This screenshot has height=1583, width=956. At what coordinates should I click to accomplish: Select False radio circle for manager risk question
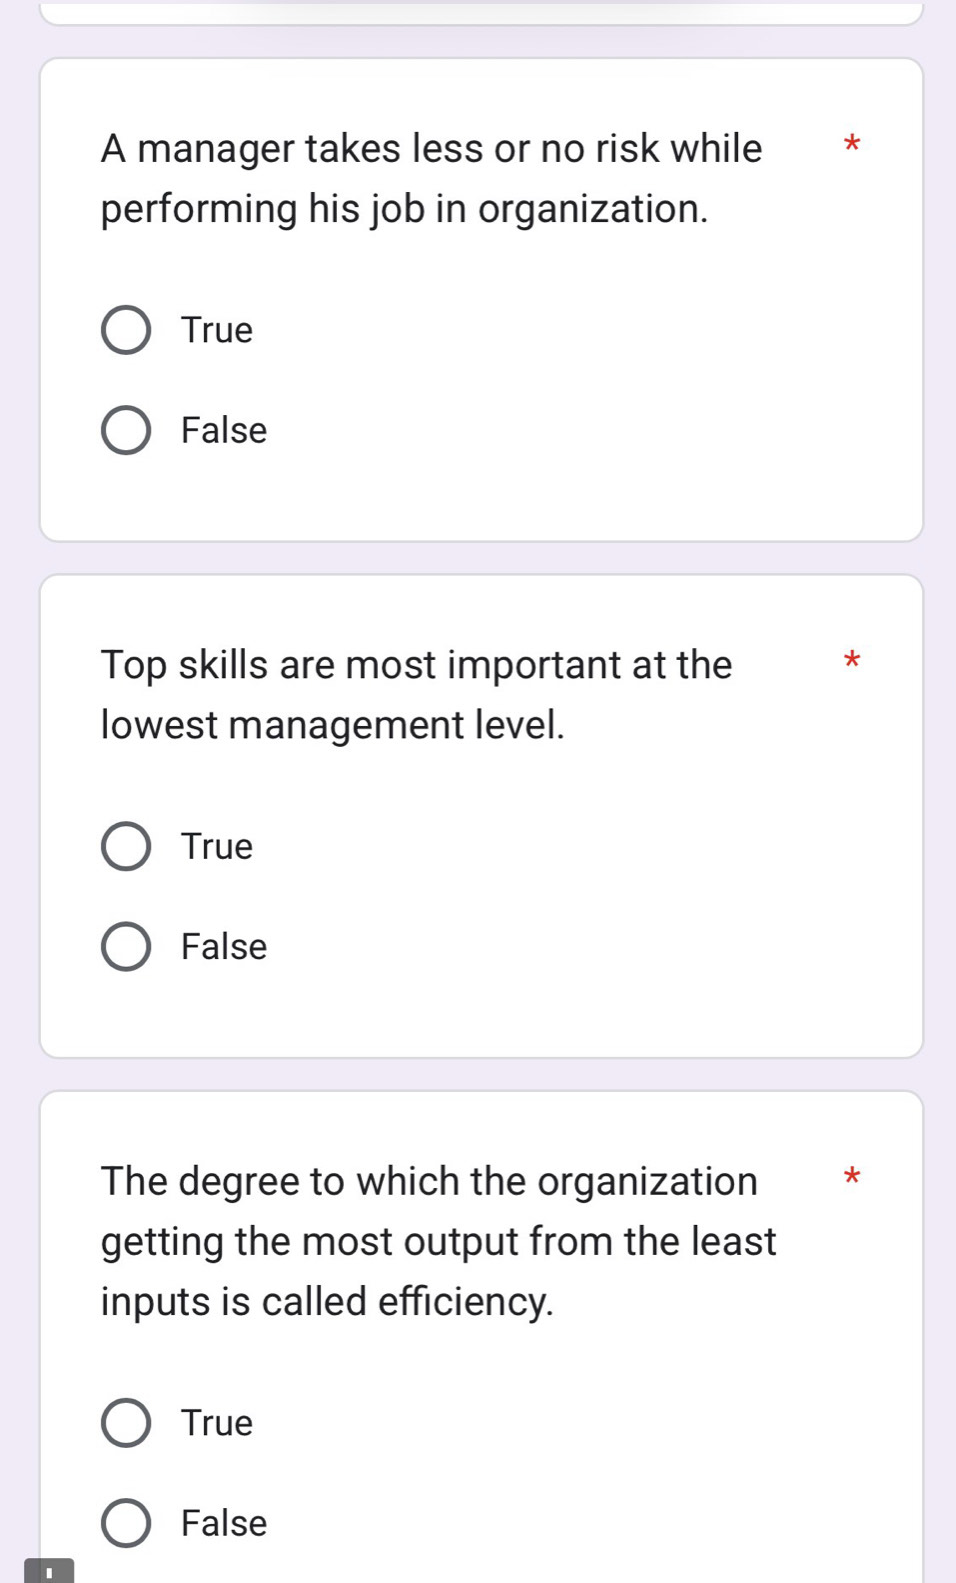[126, 431]
